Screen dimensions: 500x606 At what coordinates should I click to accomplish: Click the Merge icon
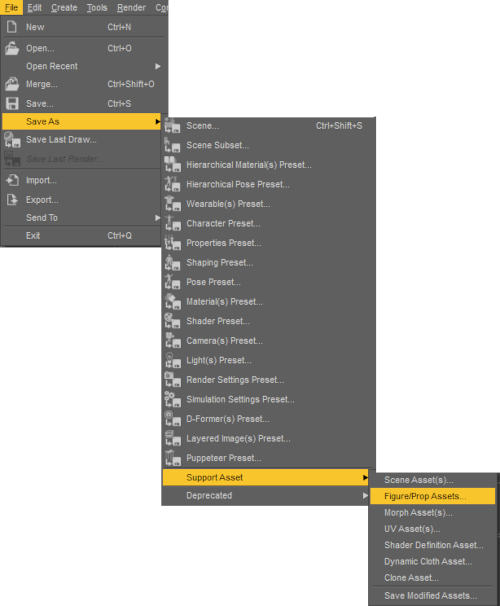12,84
